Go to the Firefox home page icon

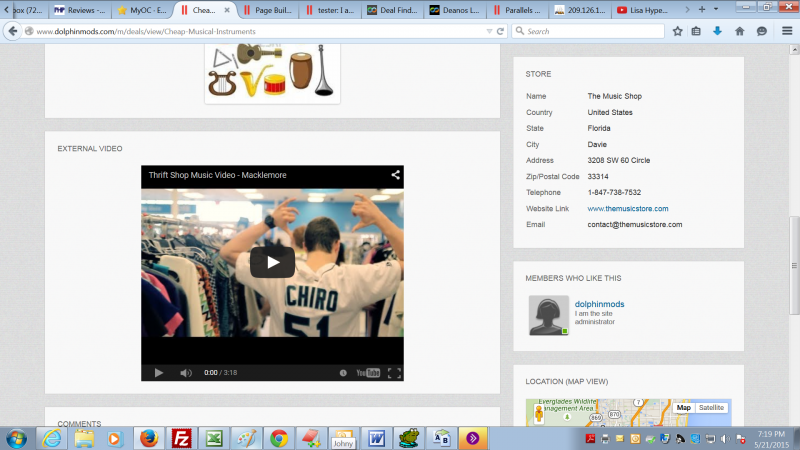(x=739, y=31)
